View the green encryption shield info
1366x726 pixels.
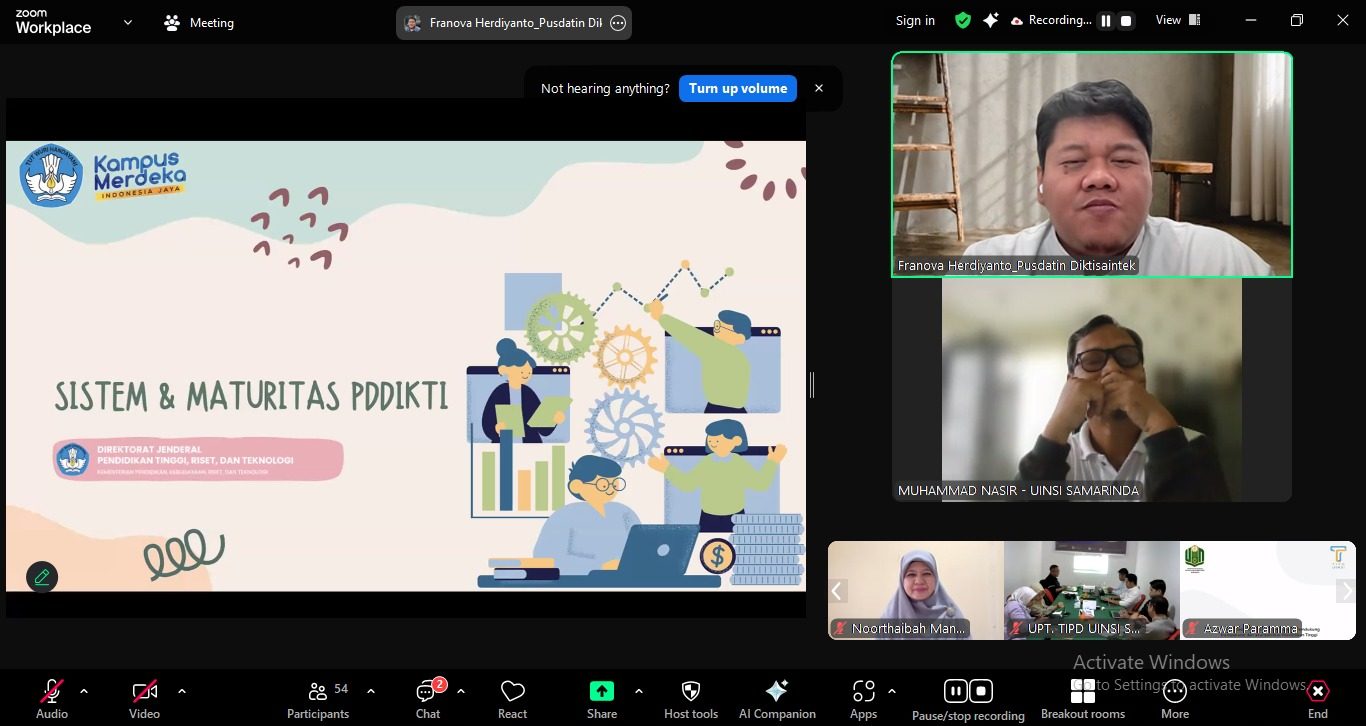(x=963, y=20)
